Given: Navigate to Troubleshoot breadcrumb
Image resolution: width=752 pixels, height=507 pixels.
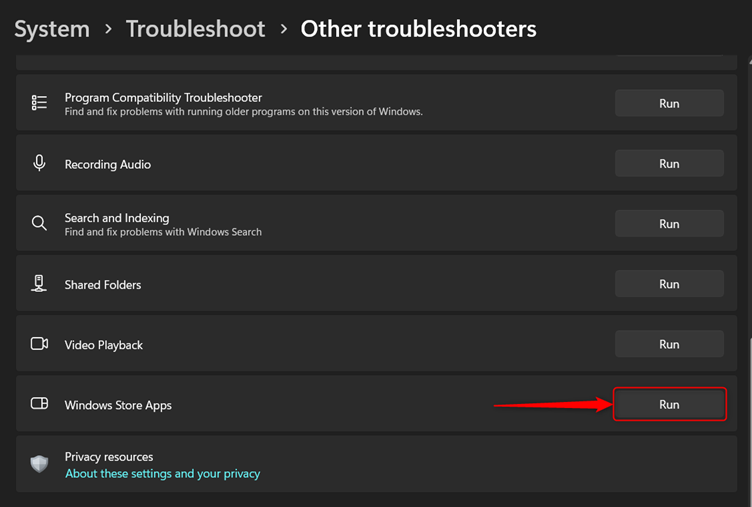Looking at the screenshot, I should [x=196, y=29].
